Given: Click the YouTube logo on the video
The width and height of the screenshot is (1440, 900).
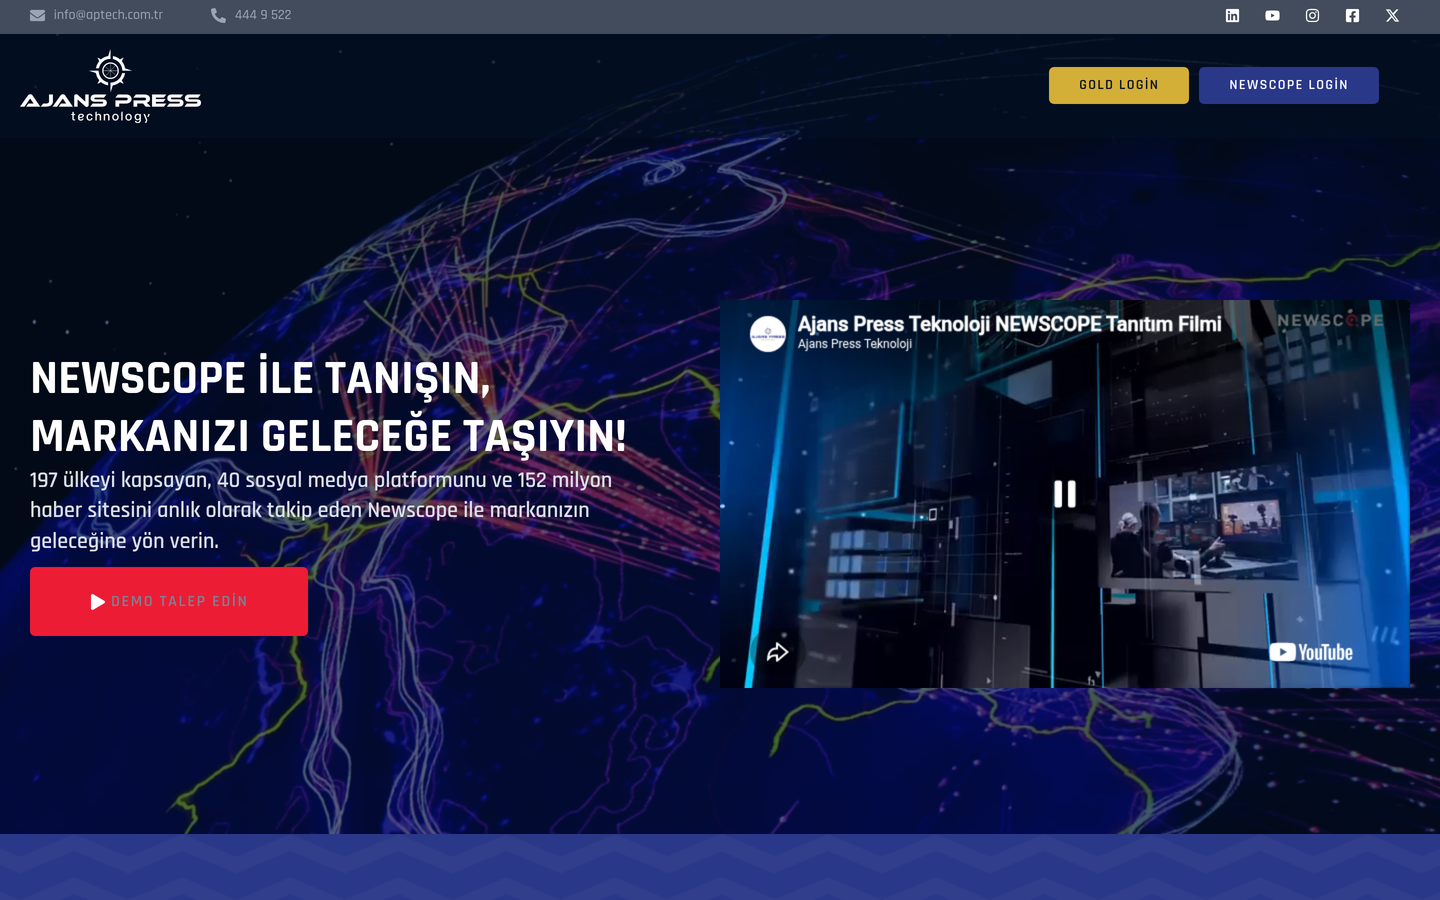Looking at the screenshot, I should point(1311,652).
